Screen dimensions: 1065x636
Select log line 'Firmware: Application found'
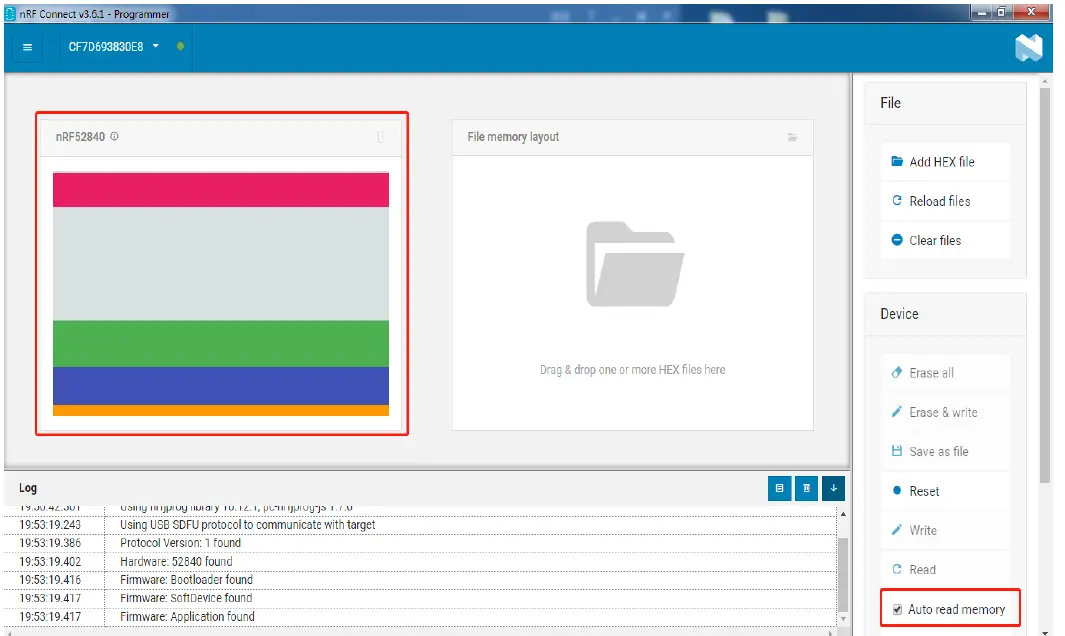[420, 617]
